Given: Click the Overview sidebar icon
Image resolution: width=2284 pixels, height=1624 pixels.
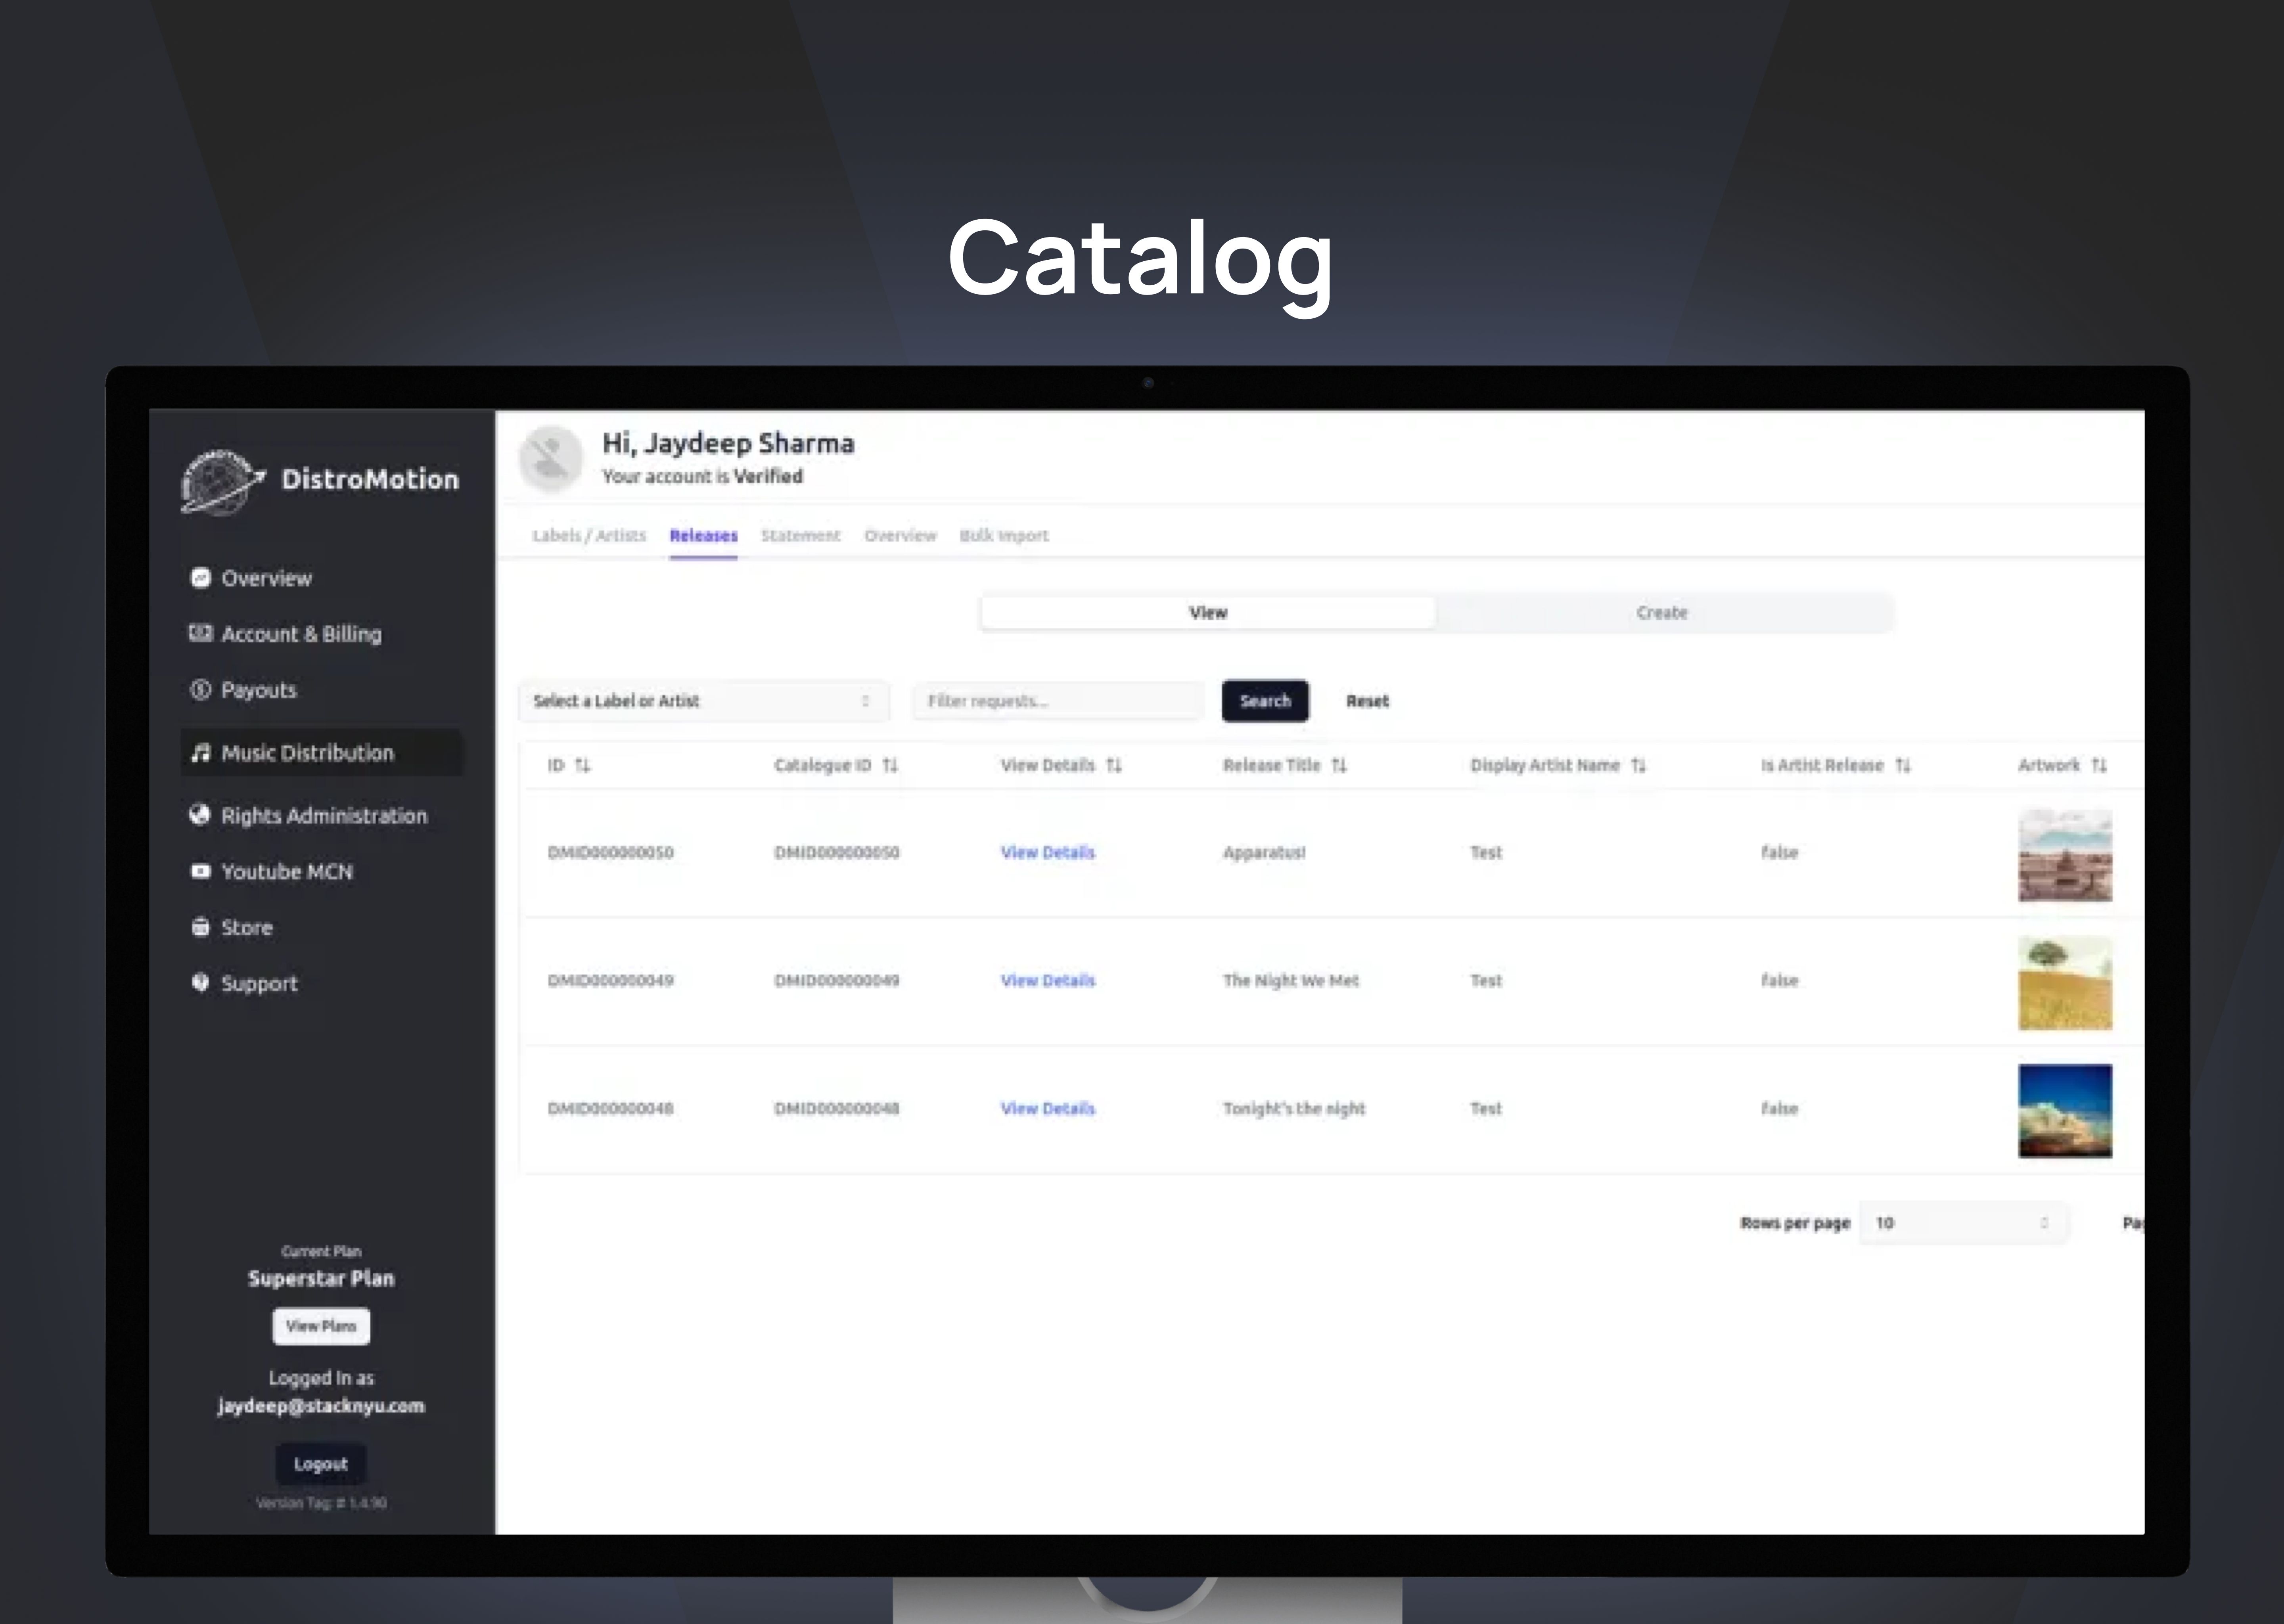Looking at the screenshot, I should [201, 578].
